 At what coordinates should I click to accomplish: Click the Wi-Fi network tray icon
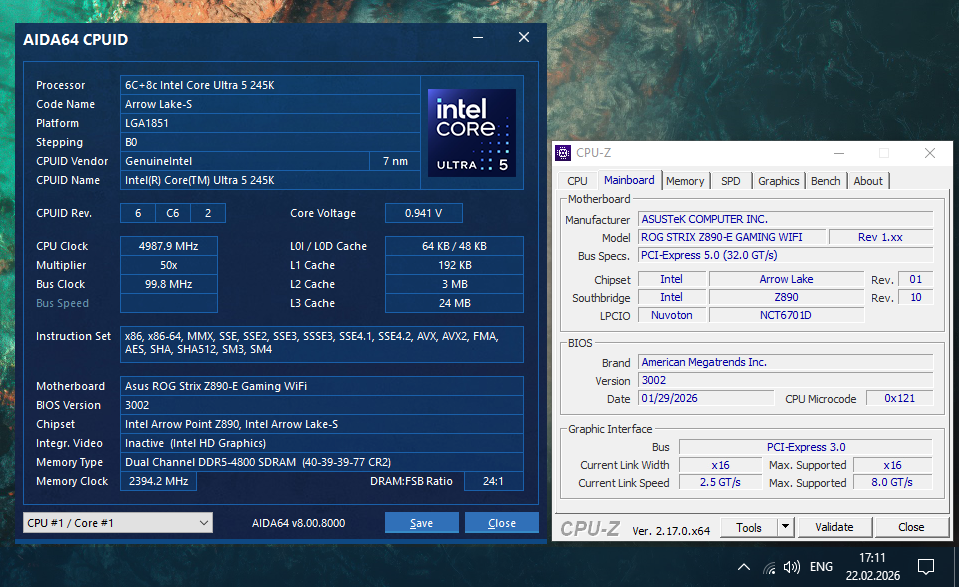tap(769, 567)
